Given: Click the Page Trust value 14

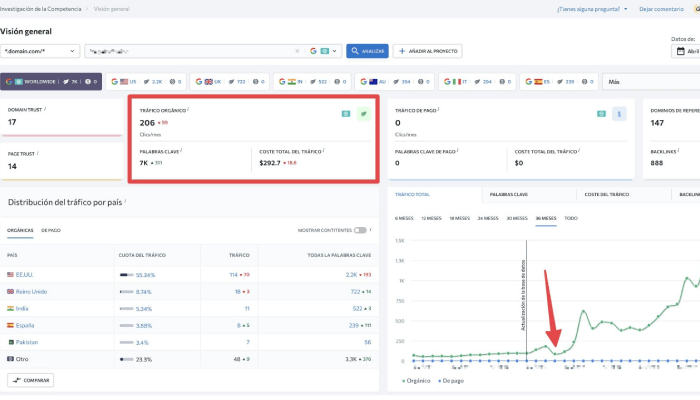Looking at the screenshot, I should [x=12, y=166].
